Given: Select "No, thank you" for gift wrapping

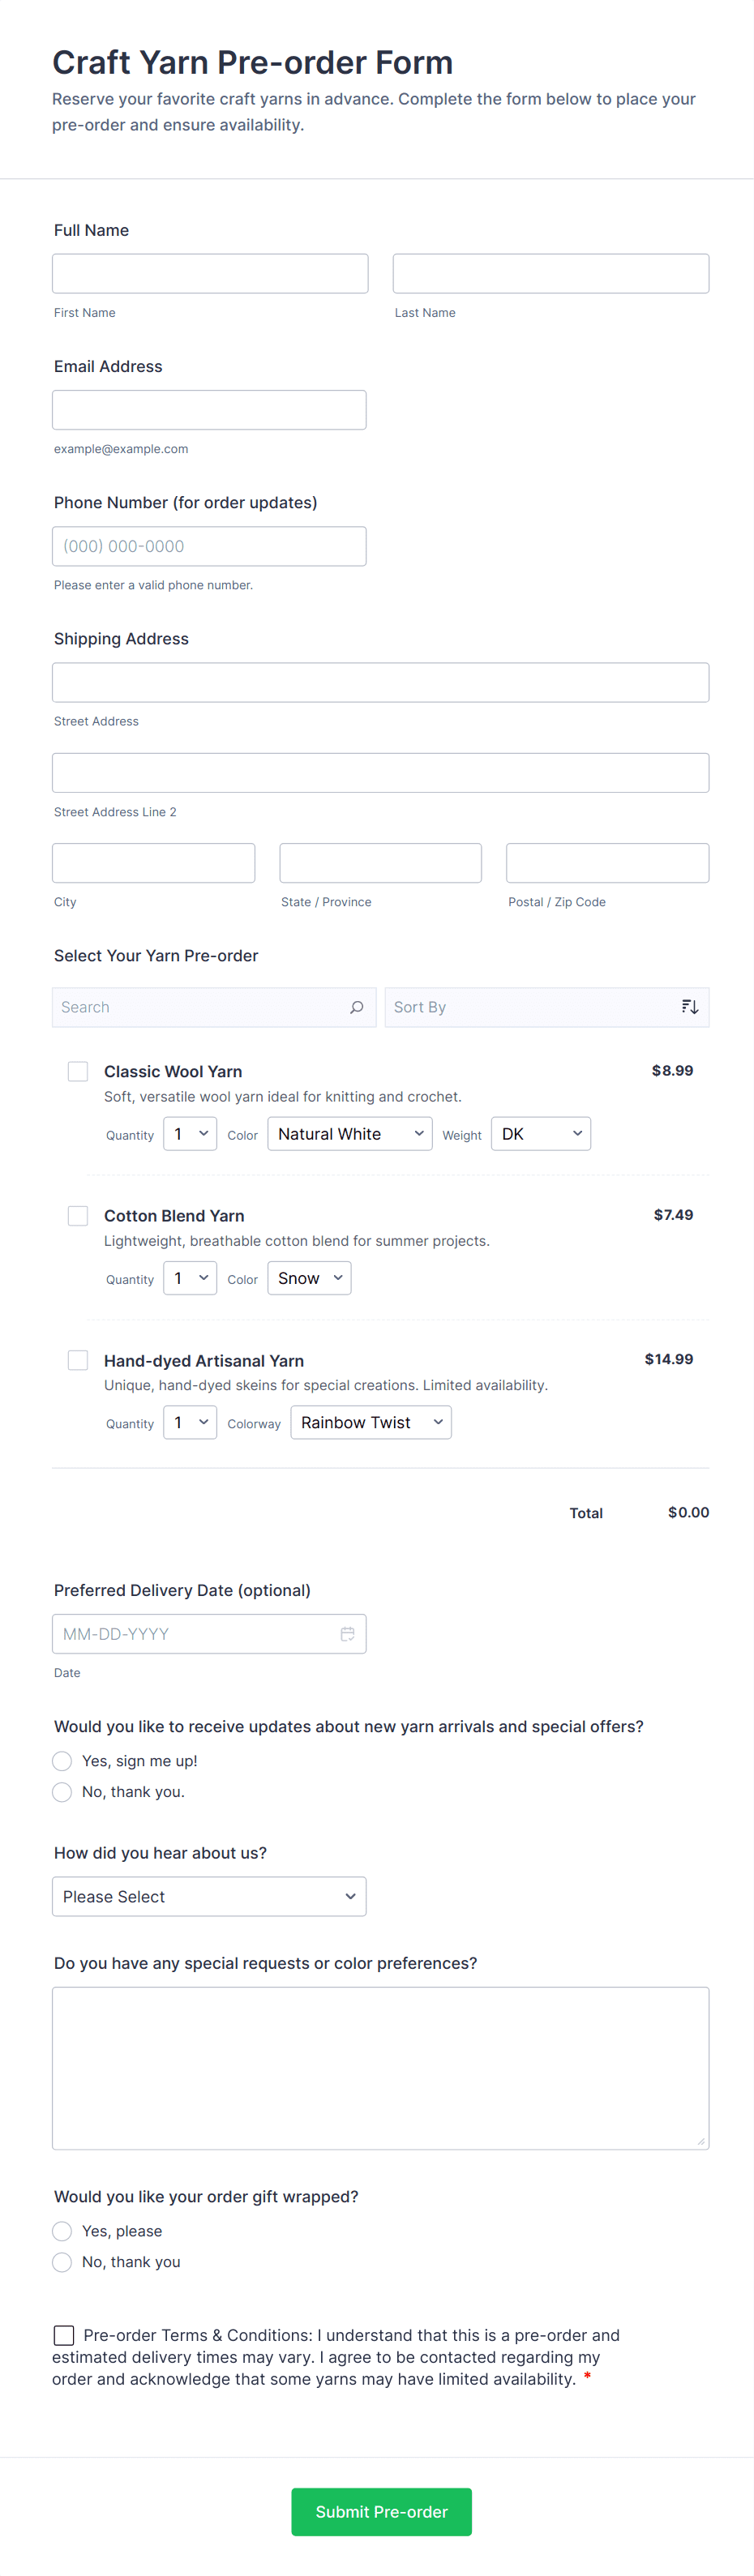Looking at the screenshot, I should click(62, 2262).
